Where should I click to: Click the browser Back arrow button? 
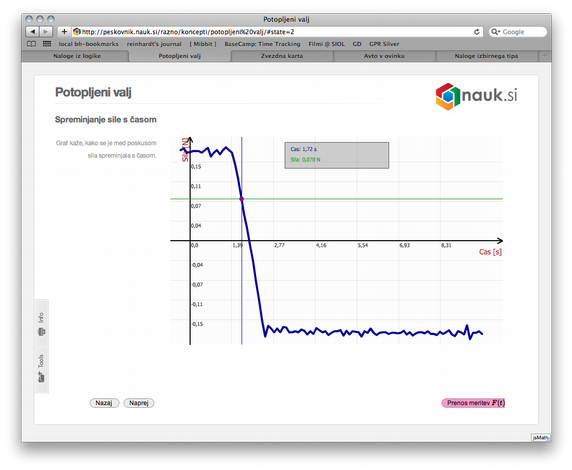32,32
